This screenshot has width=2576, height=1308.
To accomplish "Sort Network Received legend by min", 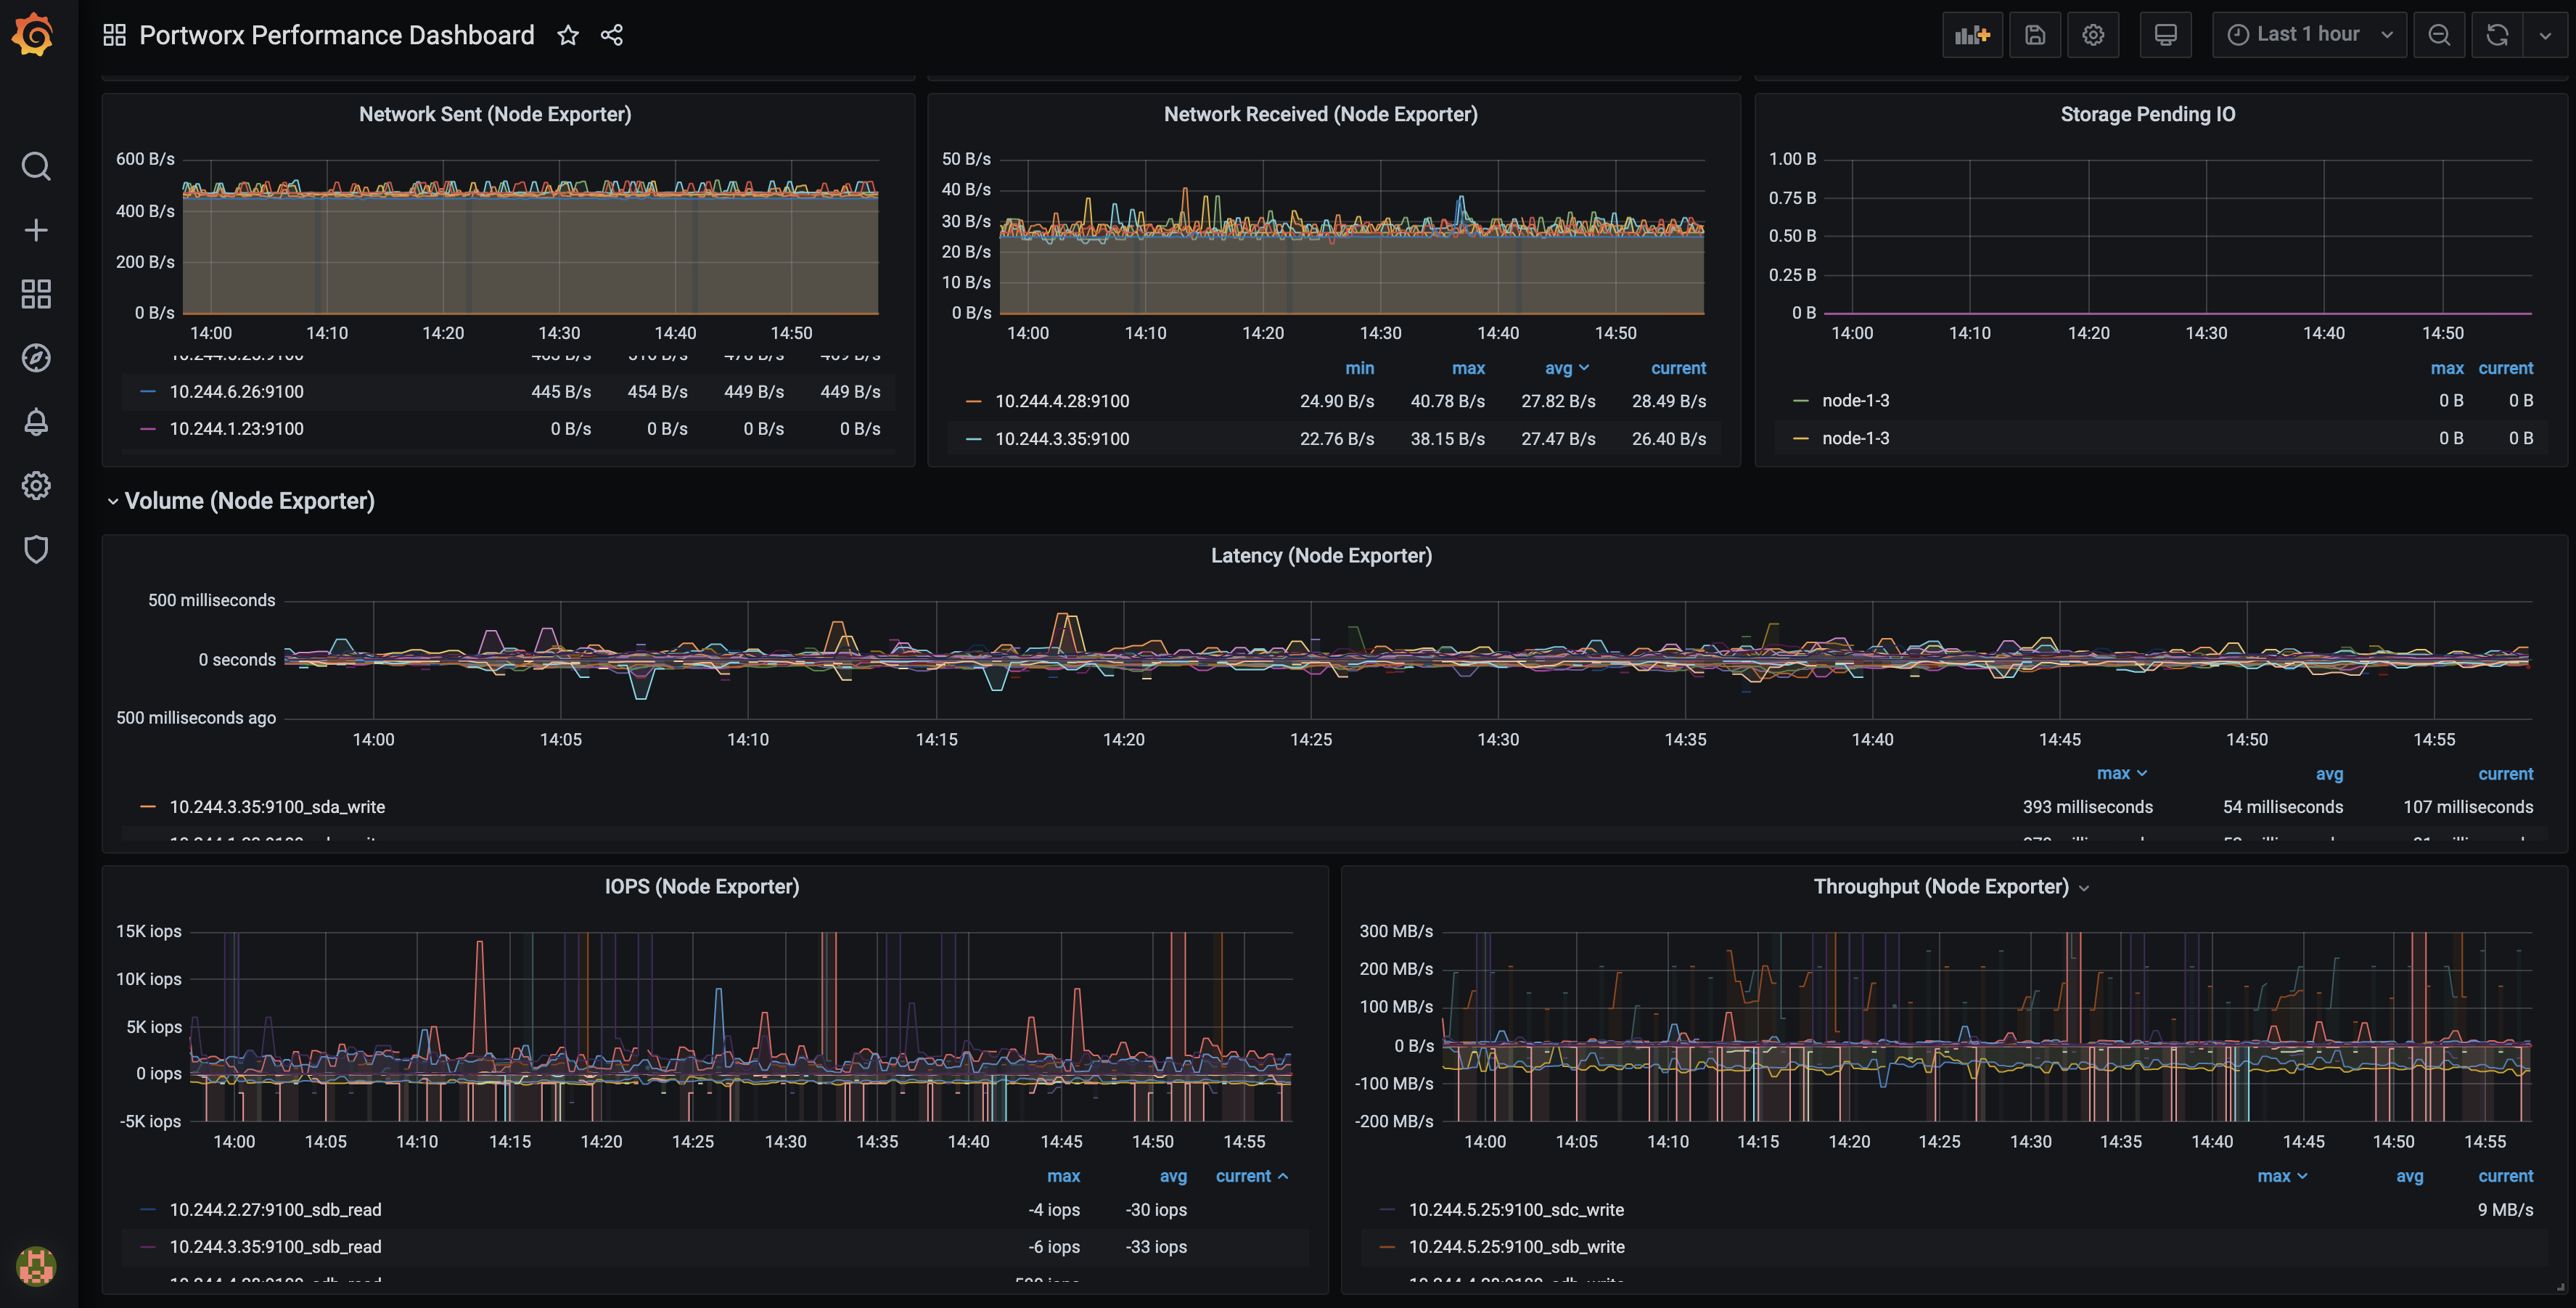I will (1359, 368).
